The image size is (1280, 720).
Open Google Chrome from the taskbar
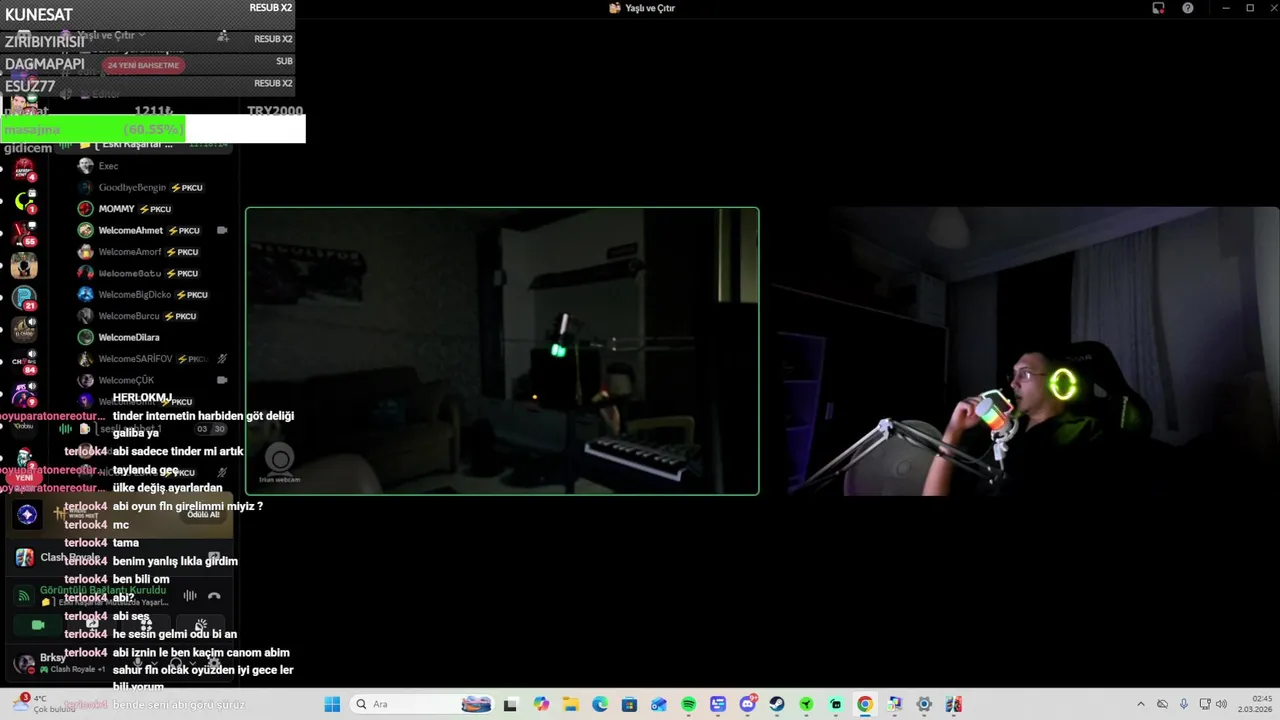(865, 704)
